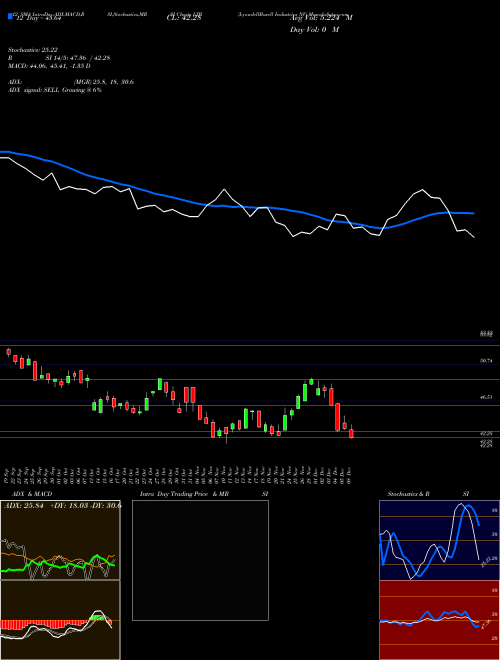Click the blue 12 Day SMA legend square
The width and height of the screenshot is (500, 660).
[x=11, y=17]
